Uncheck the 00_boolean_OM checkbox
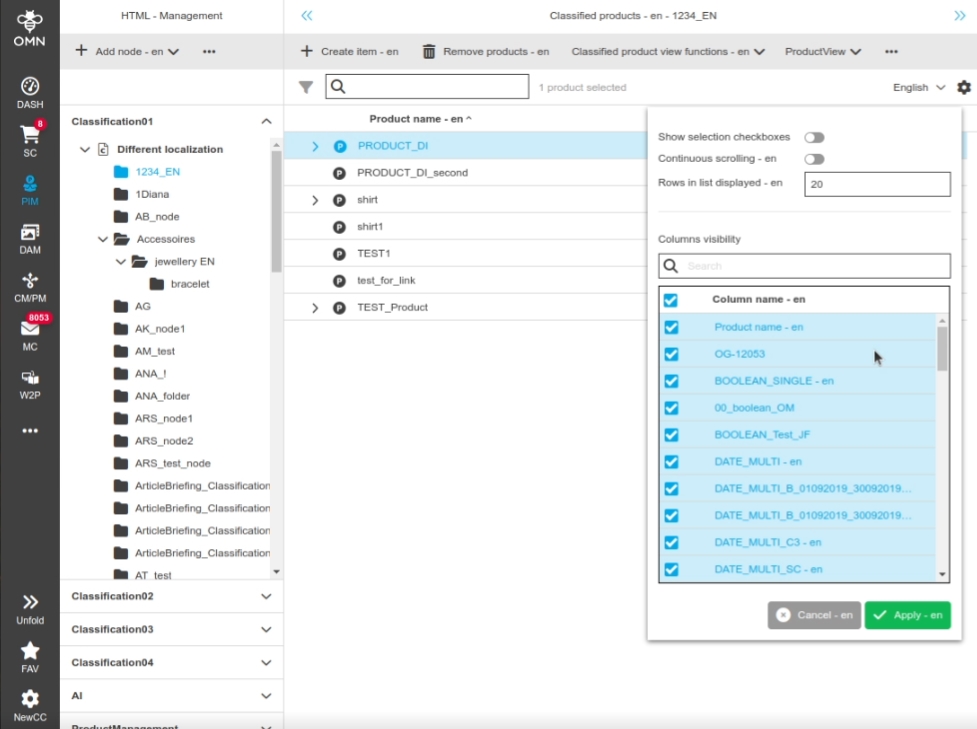The width and height of the screenshot is (977, 729). tap(671, 407)
